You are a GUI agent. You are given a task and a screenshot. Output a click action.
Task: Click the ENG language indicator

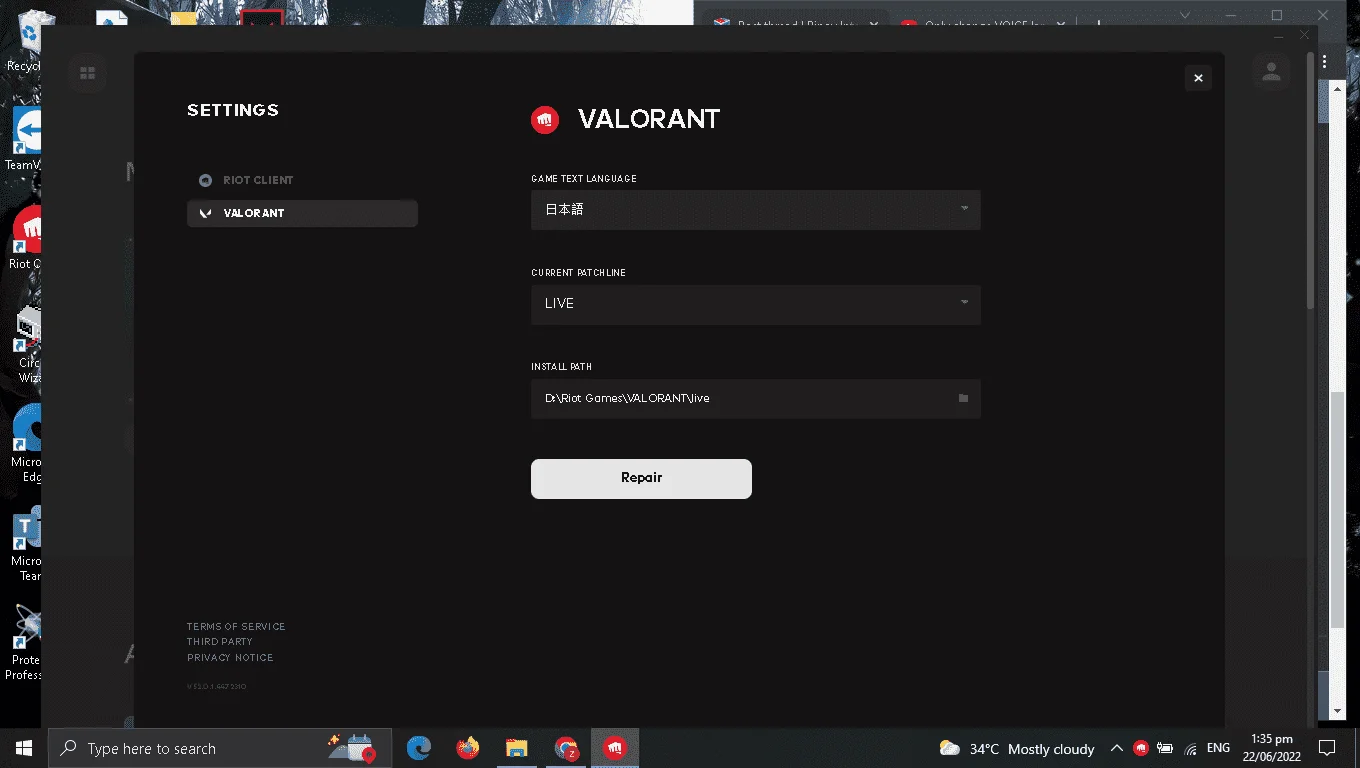point(1218,748)
